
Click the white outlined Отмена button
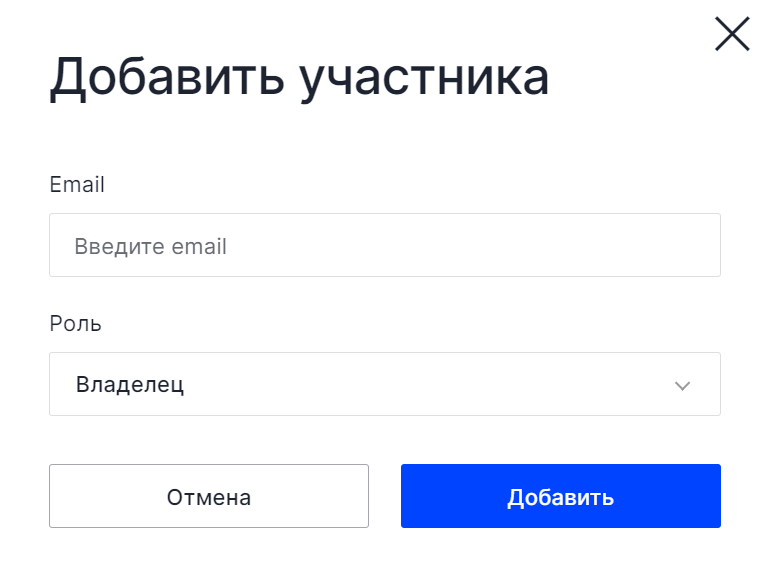209,496
